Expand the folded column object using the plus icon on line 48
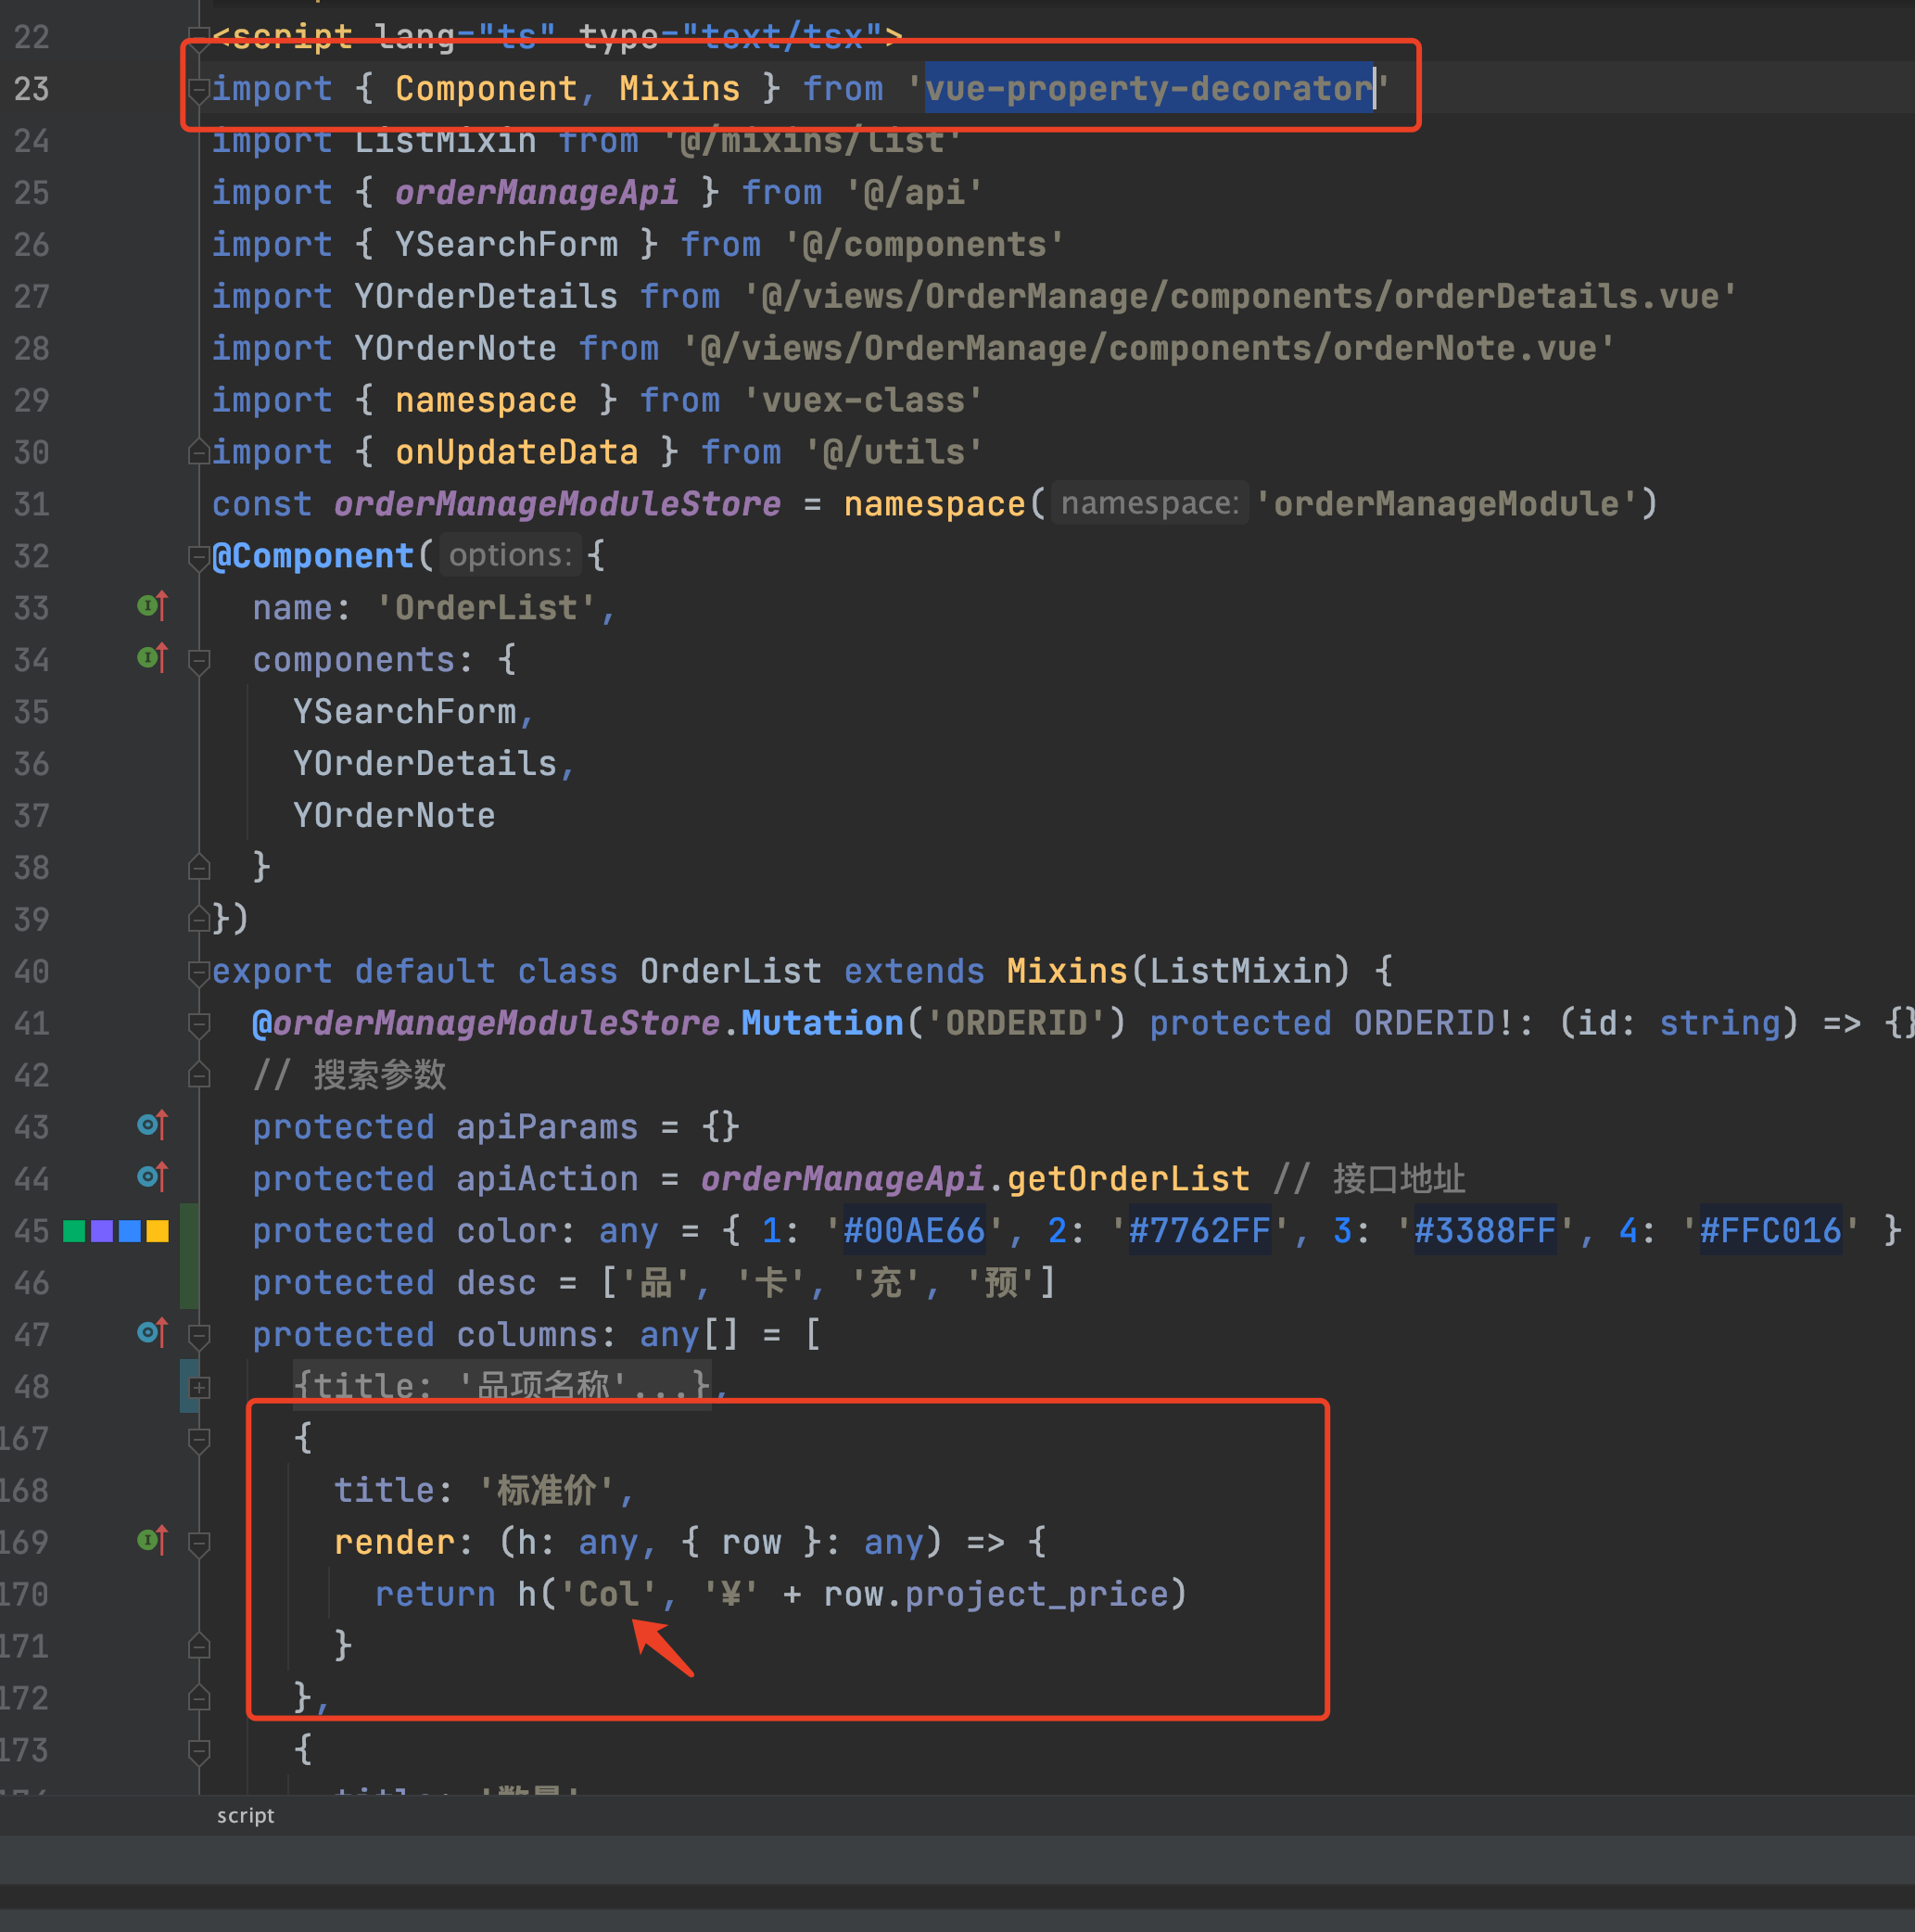 click(198, 1387)
